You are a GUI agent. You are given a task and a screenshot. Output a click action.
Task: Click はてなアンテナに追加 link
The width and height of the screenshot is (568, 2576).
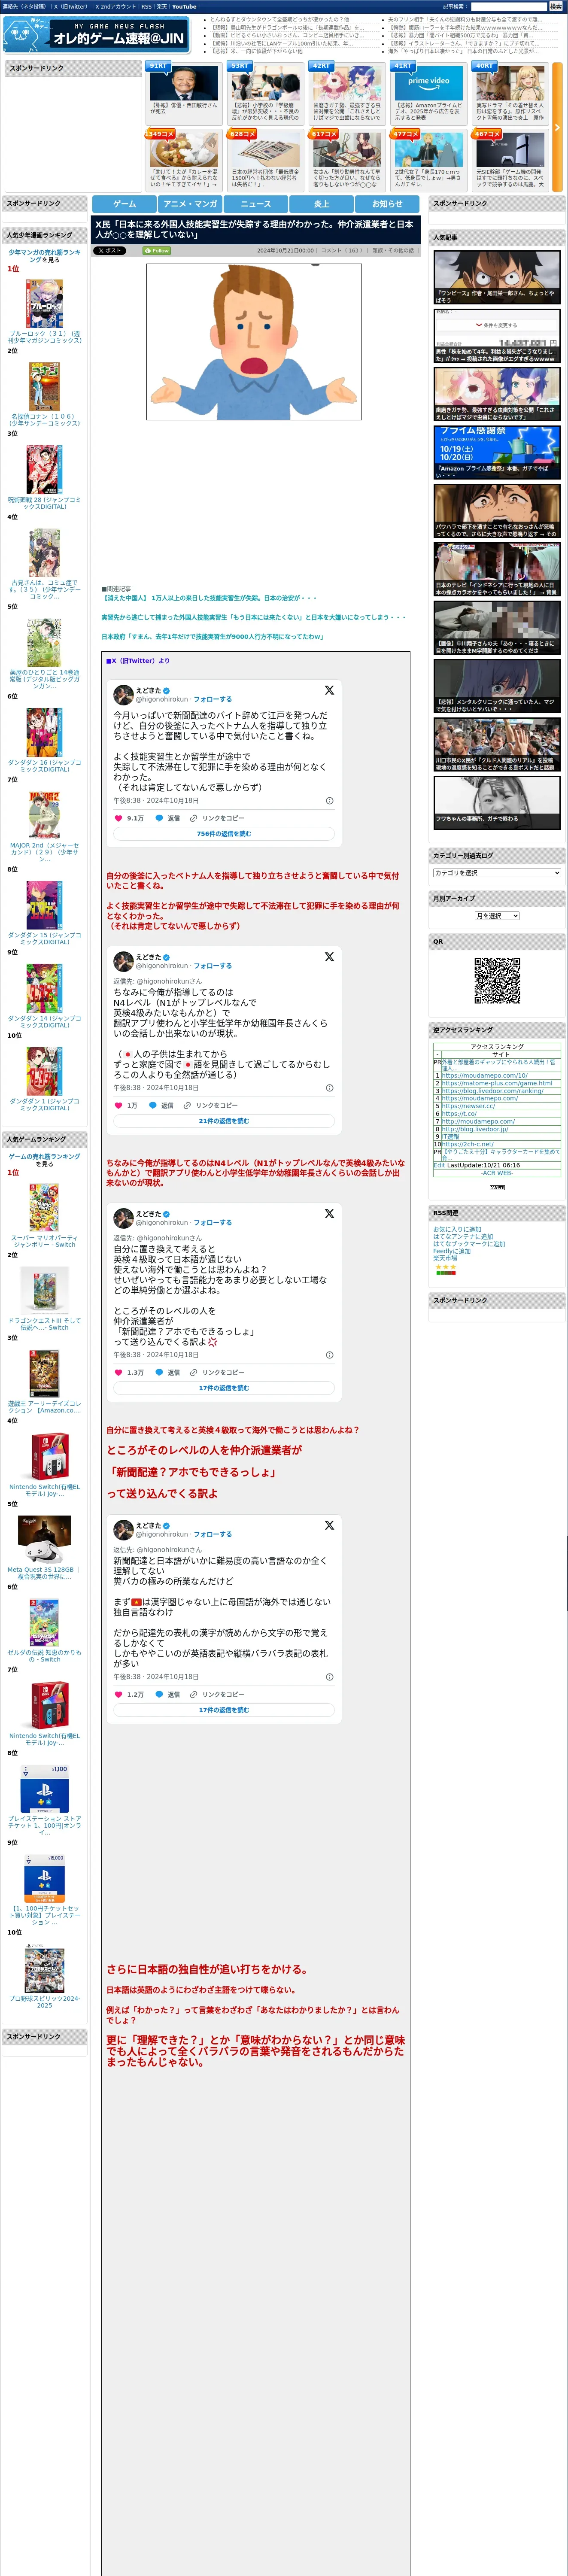pos(463,1236)
